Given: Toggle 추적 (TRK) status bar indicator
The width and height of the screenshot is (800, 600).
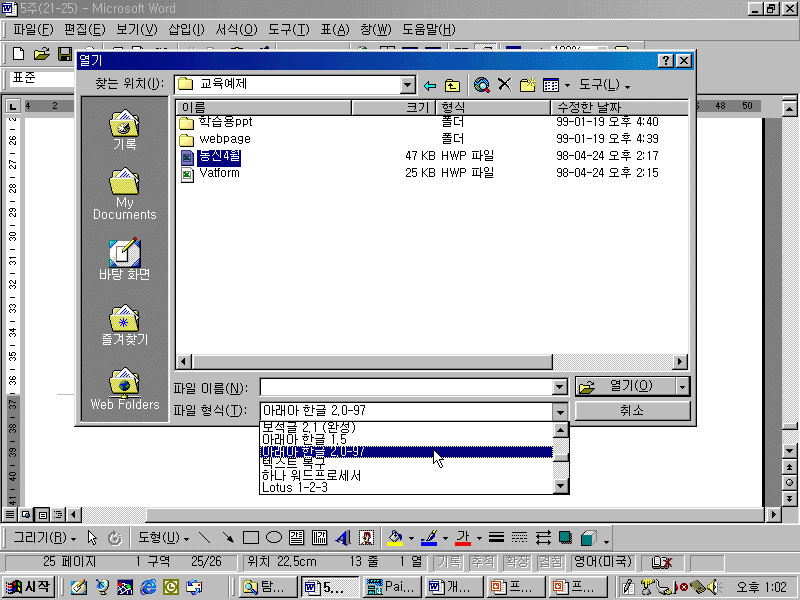Looking at the screenshot, I should (483, 562).
